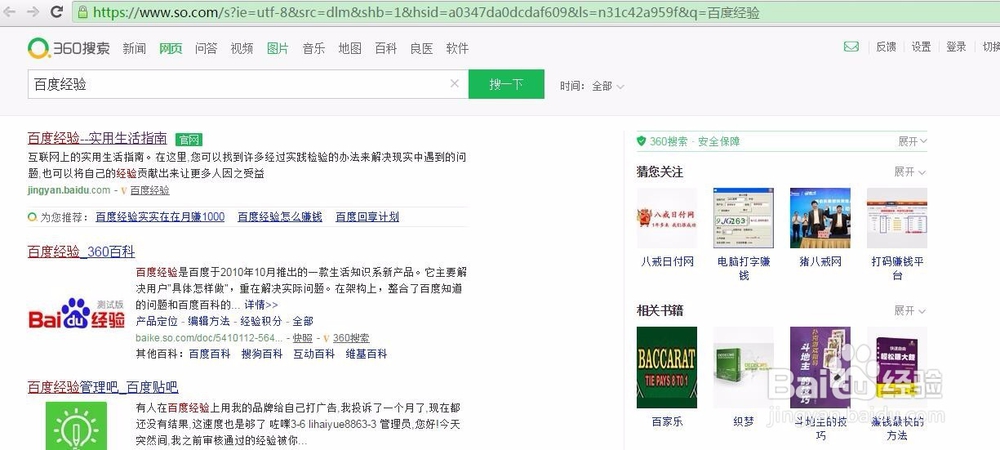Image resolution: width=1000 pixels, height=450 pixels.
Task: Open the 百度百科 link
Action: click(x=209, y=354)
